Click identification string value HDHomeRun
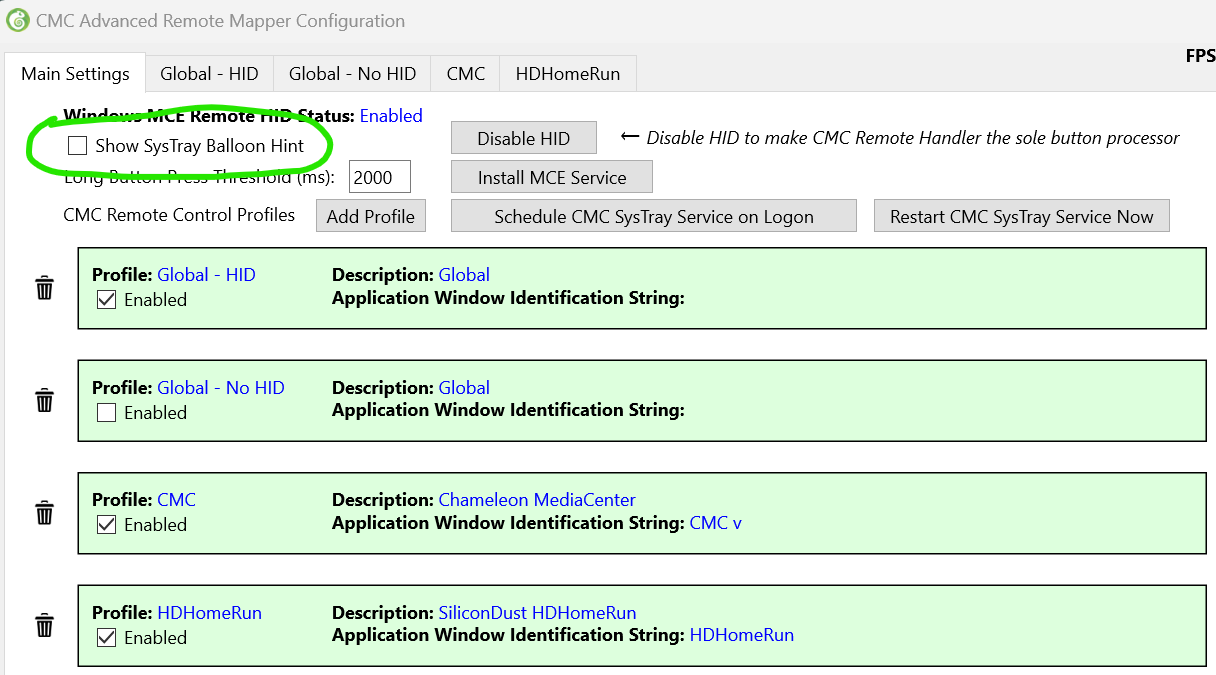This screenshot has width=1216, height=675. [742, 635]
